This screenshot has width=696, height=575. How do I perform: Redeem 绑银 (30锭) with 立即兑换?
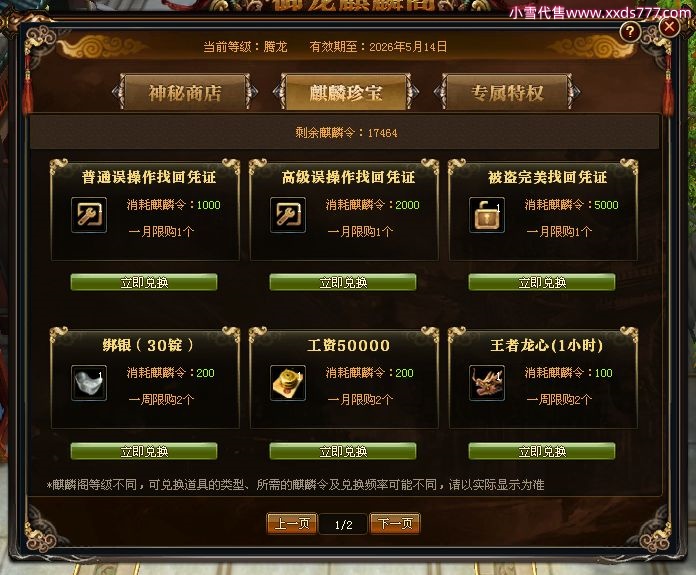[x=144, y=451]
